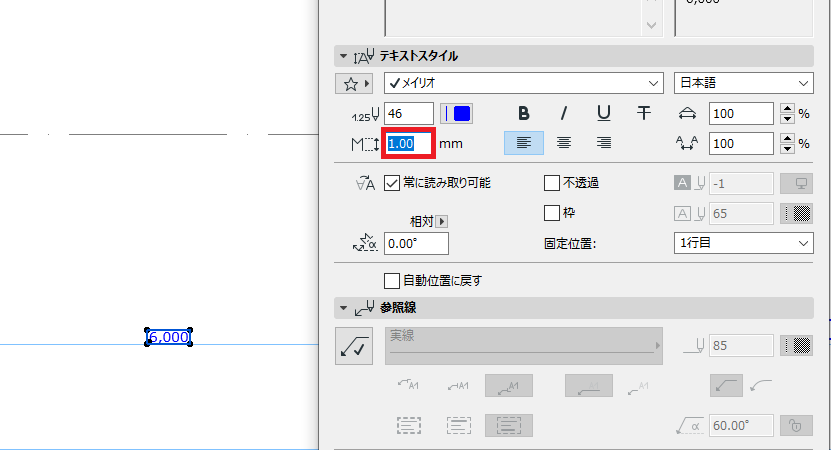Screen dimensions: 831x450
Task: Open the 相対 angle mode arrow
Action: pos(441,222)
